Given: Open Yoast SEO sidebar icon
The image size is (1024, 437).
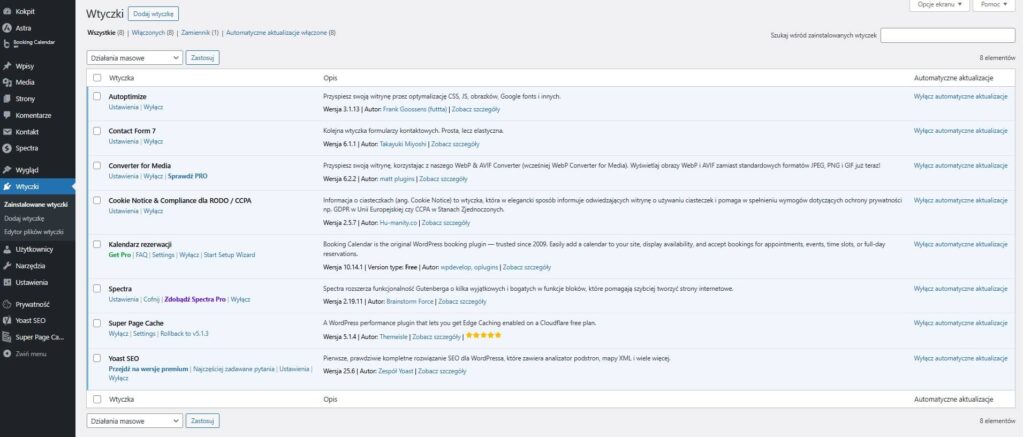Looking at the screenshot, I should pos(7,320).
